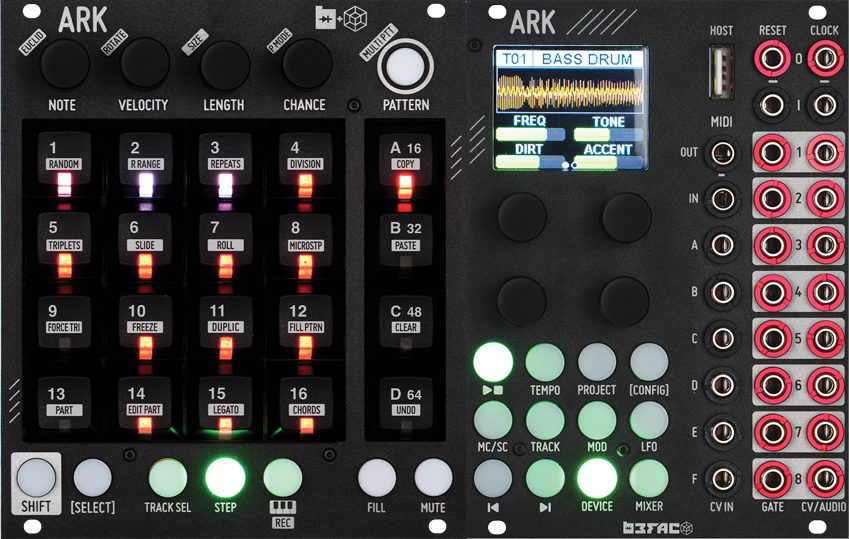This screenshot has height=539, width=850.
Task: Click the CV IN jack A
Action: click(x=722, y=246)
